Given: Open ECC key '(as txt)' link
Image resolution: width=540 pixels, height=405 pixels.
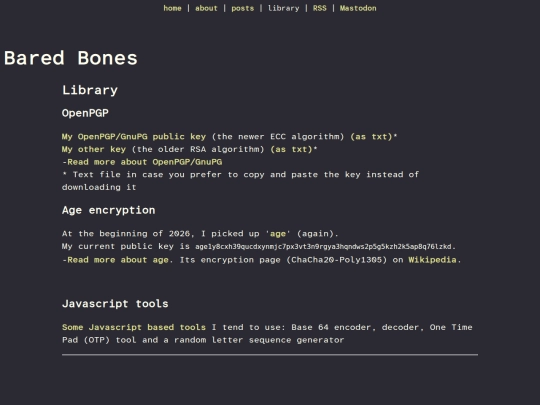Looking at the screenshot, I should [371, 137].
